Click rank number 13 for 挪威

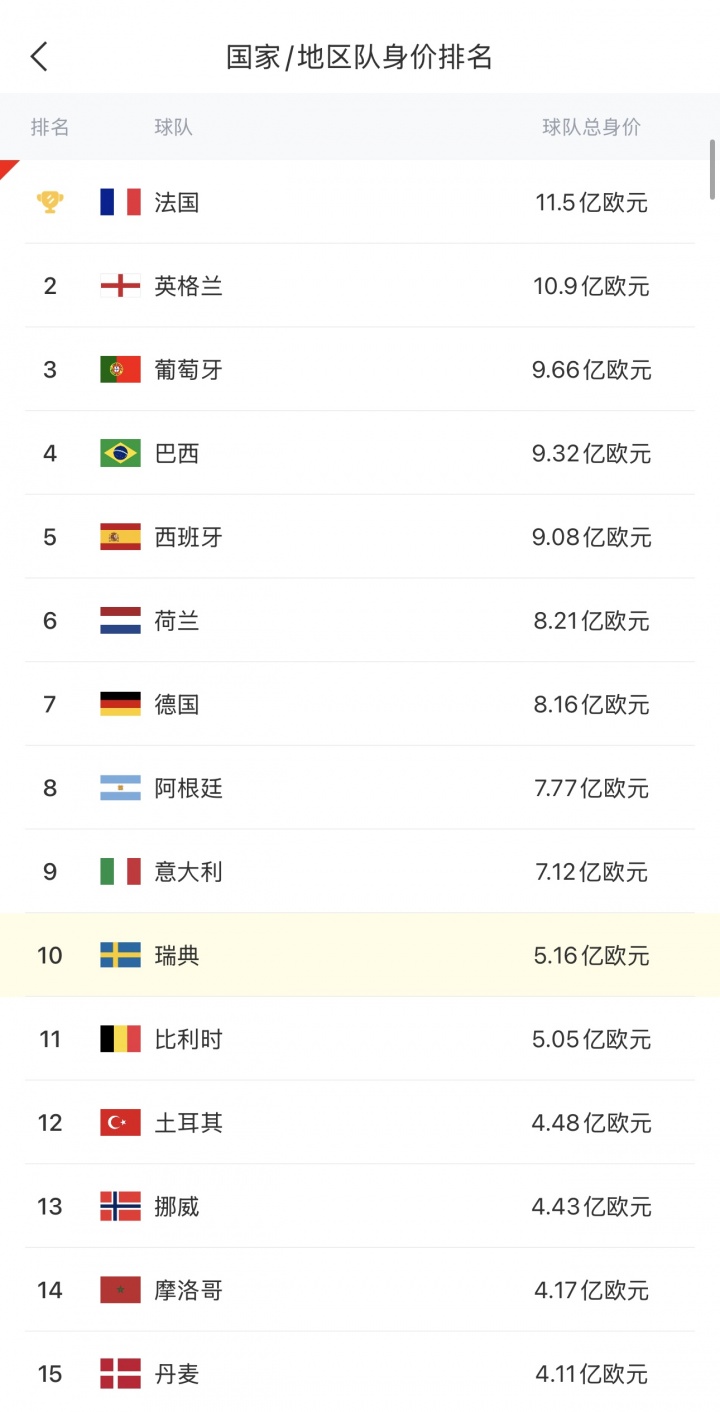50,1207
